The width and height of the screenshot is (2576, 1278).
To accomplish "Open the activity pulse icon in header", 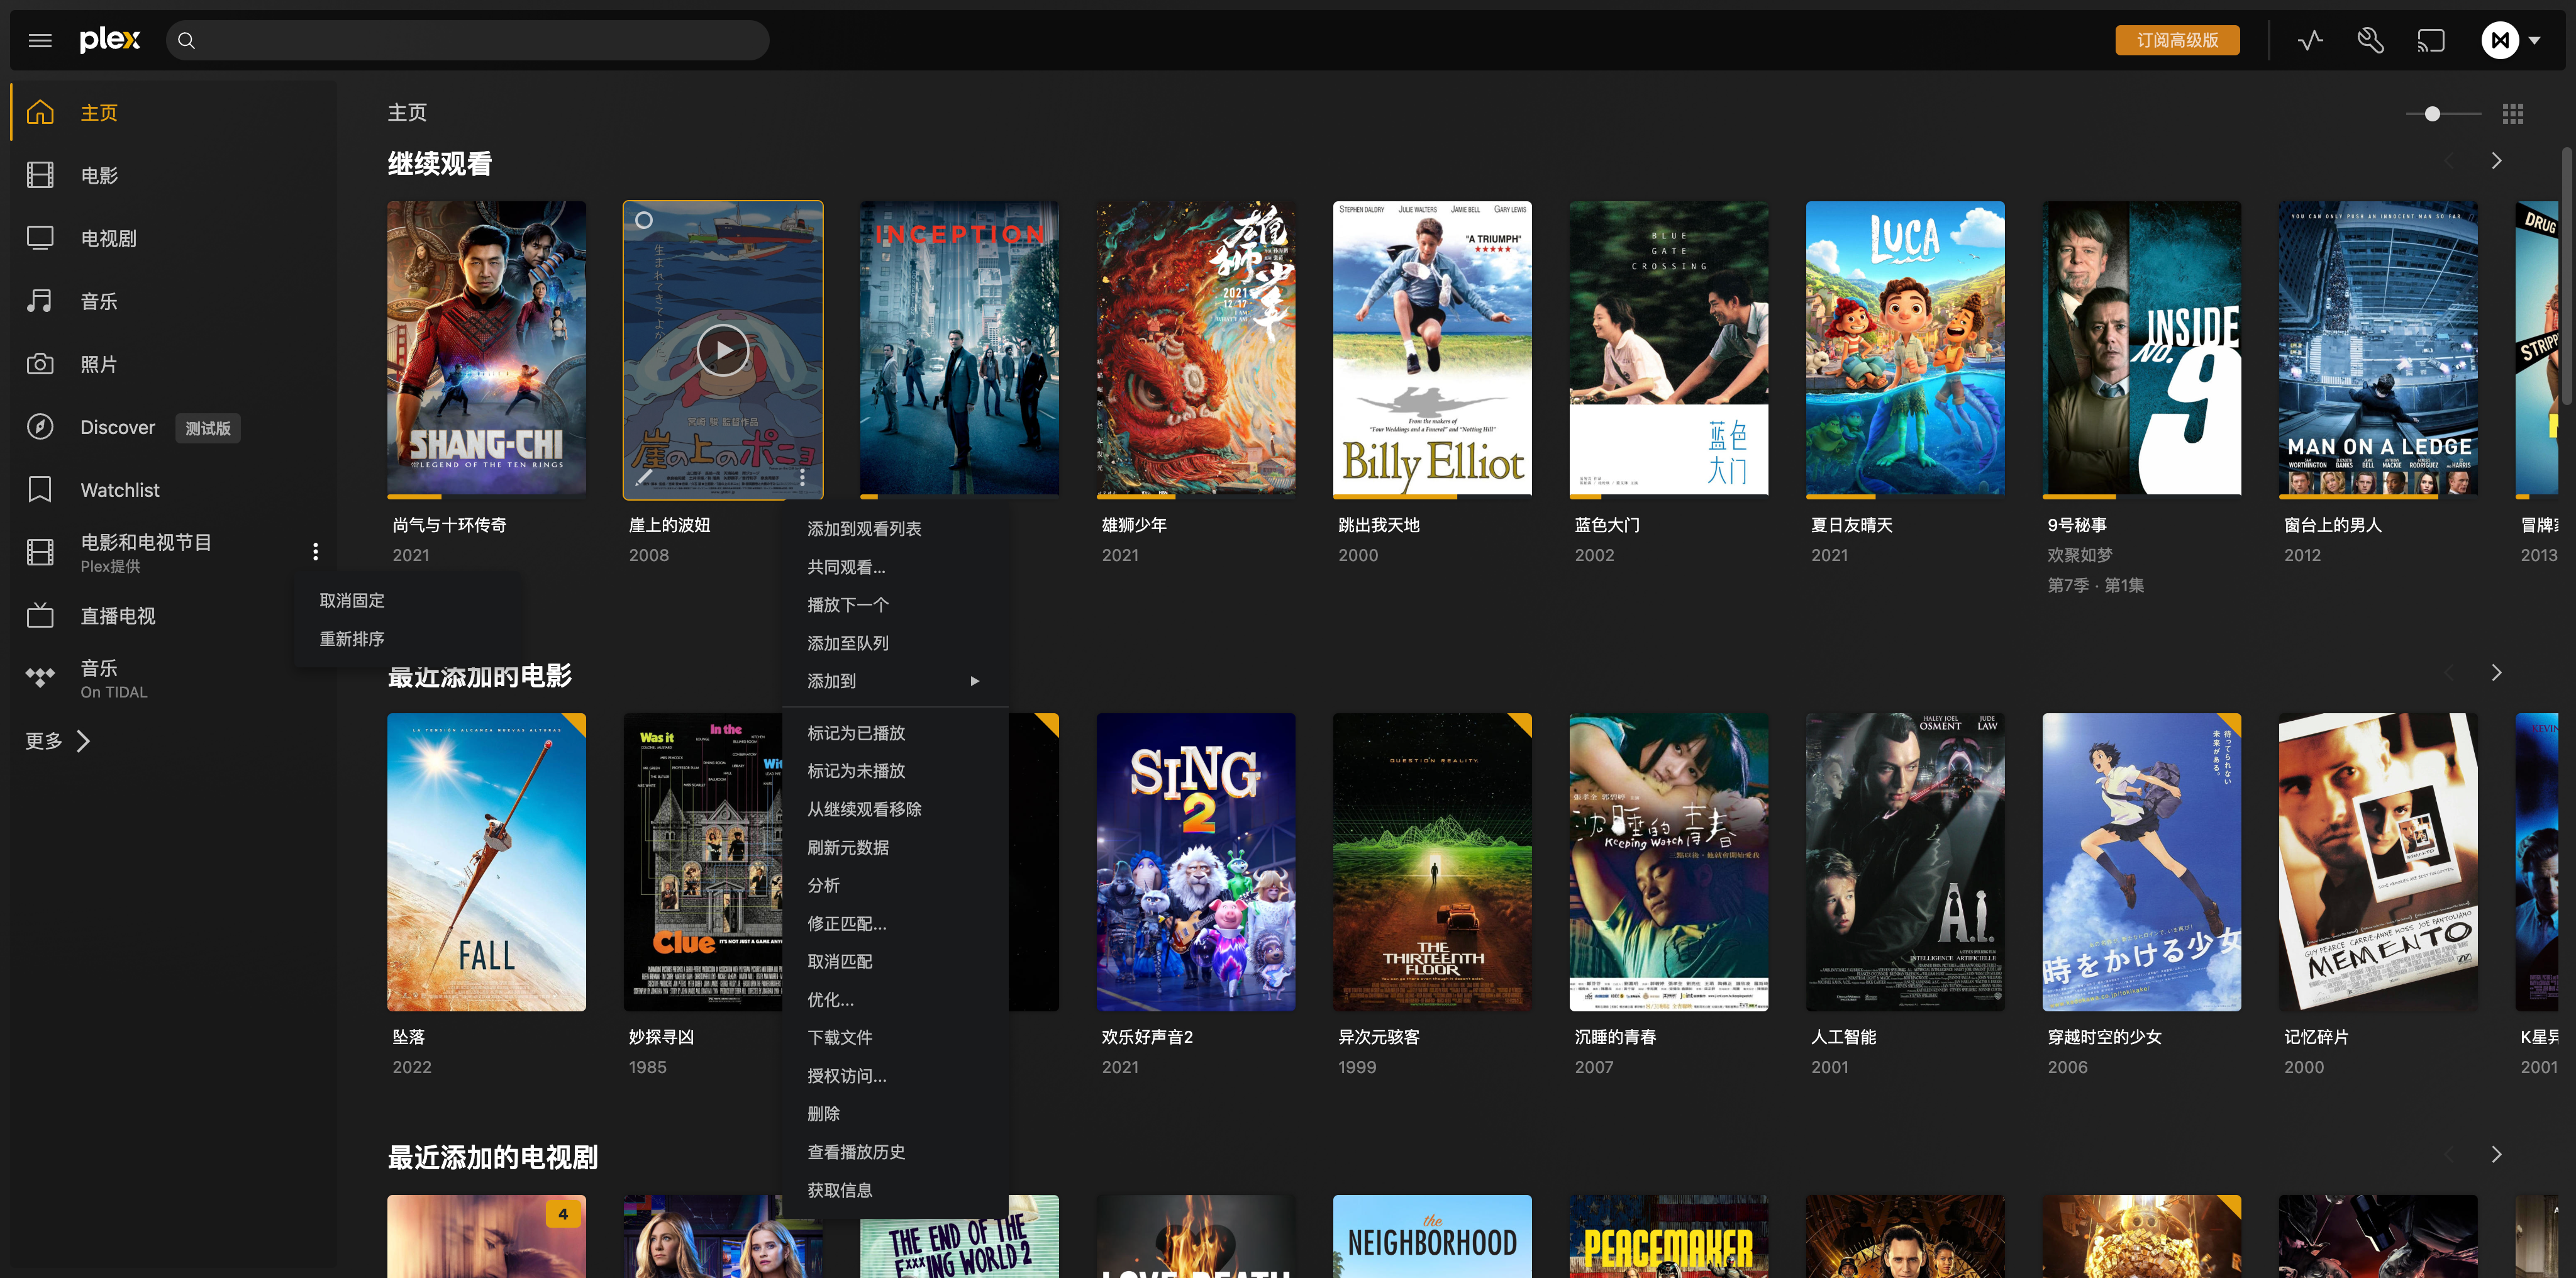I will pos(2310,41).
